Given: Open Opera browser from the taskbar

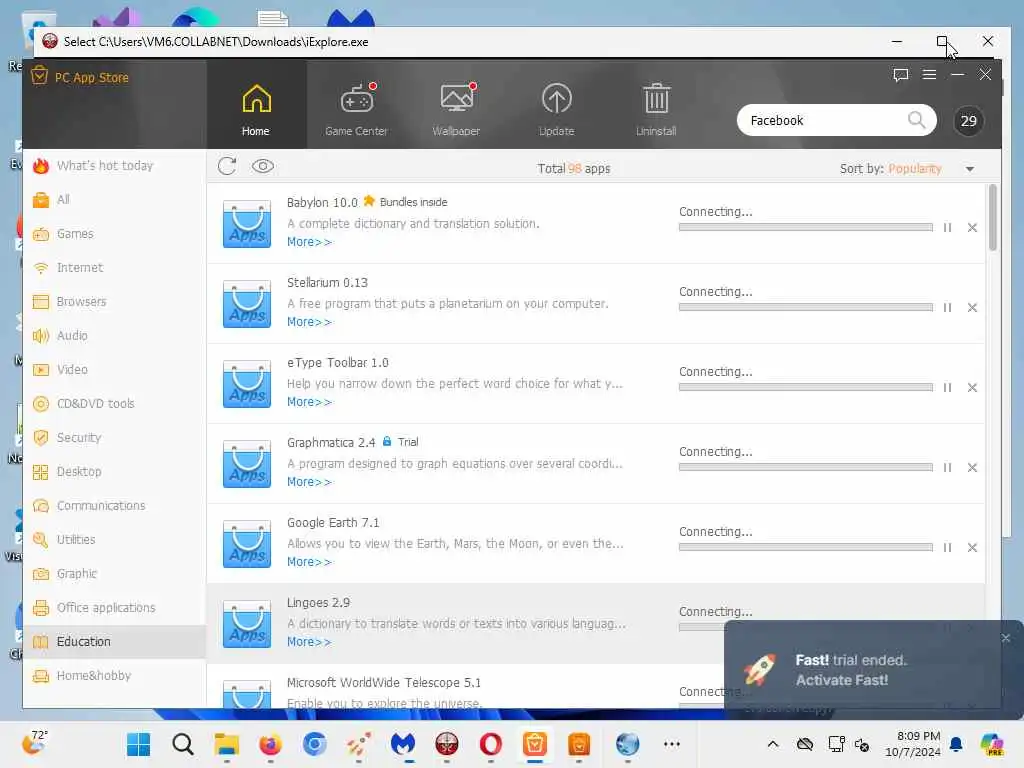Looking at the screenshot, I should tap(490, 744).
